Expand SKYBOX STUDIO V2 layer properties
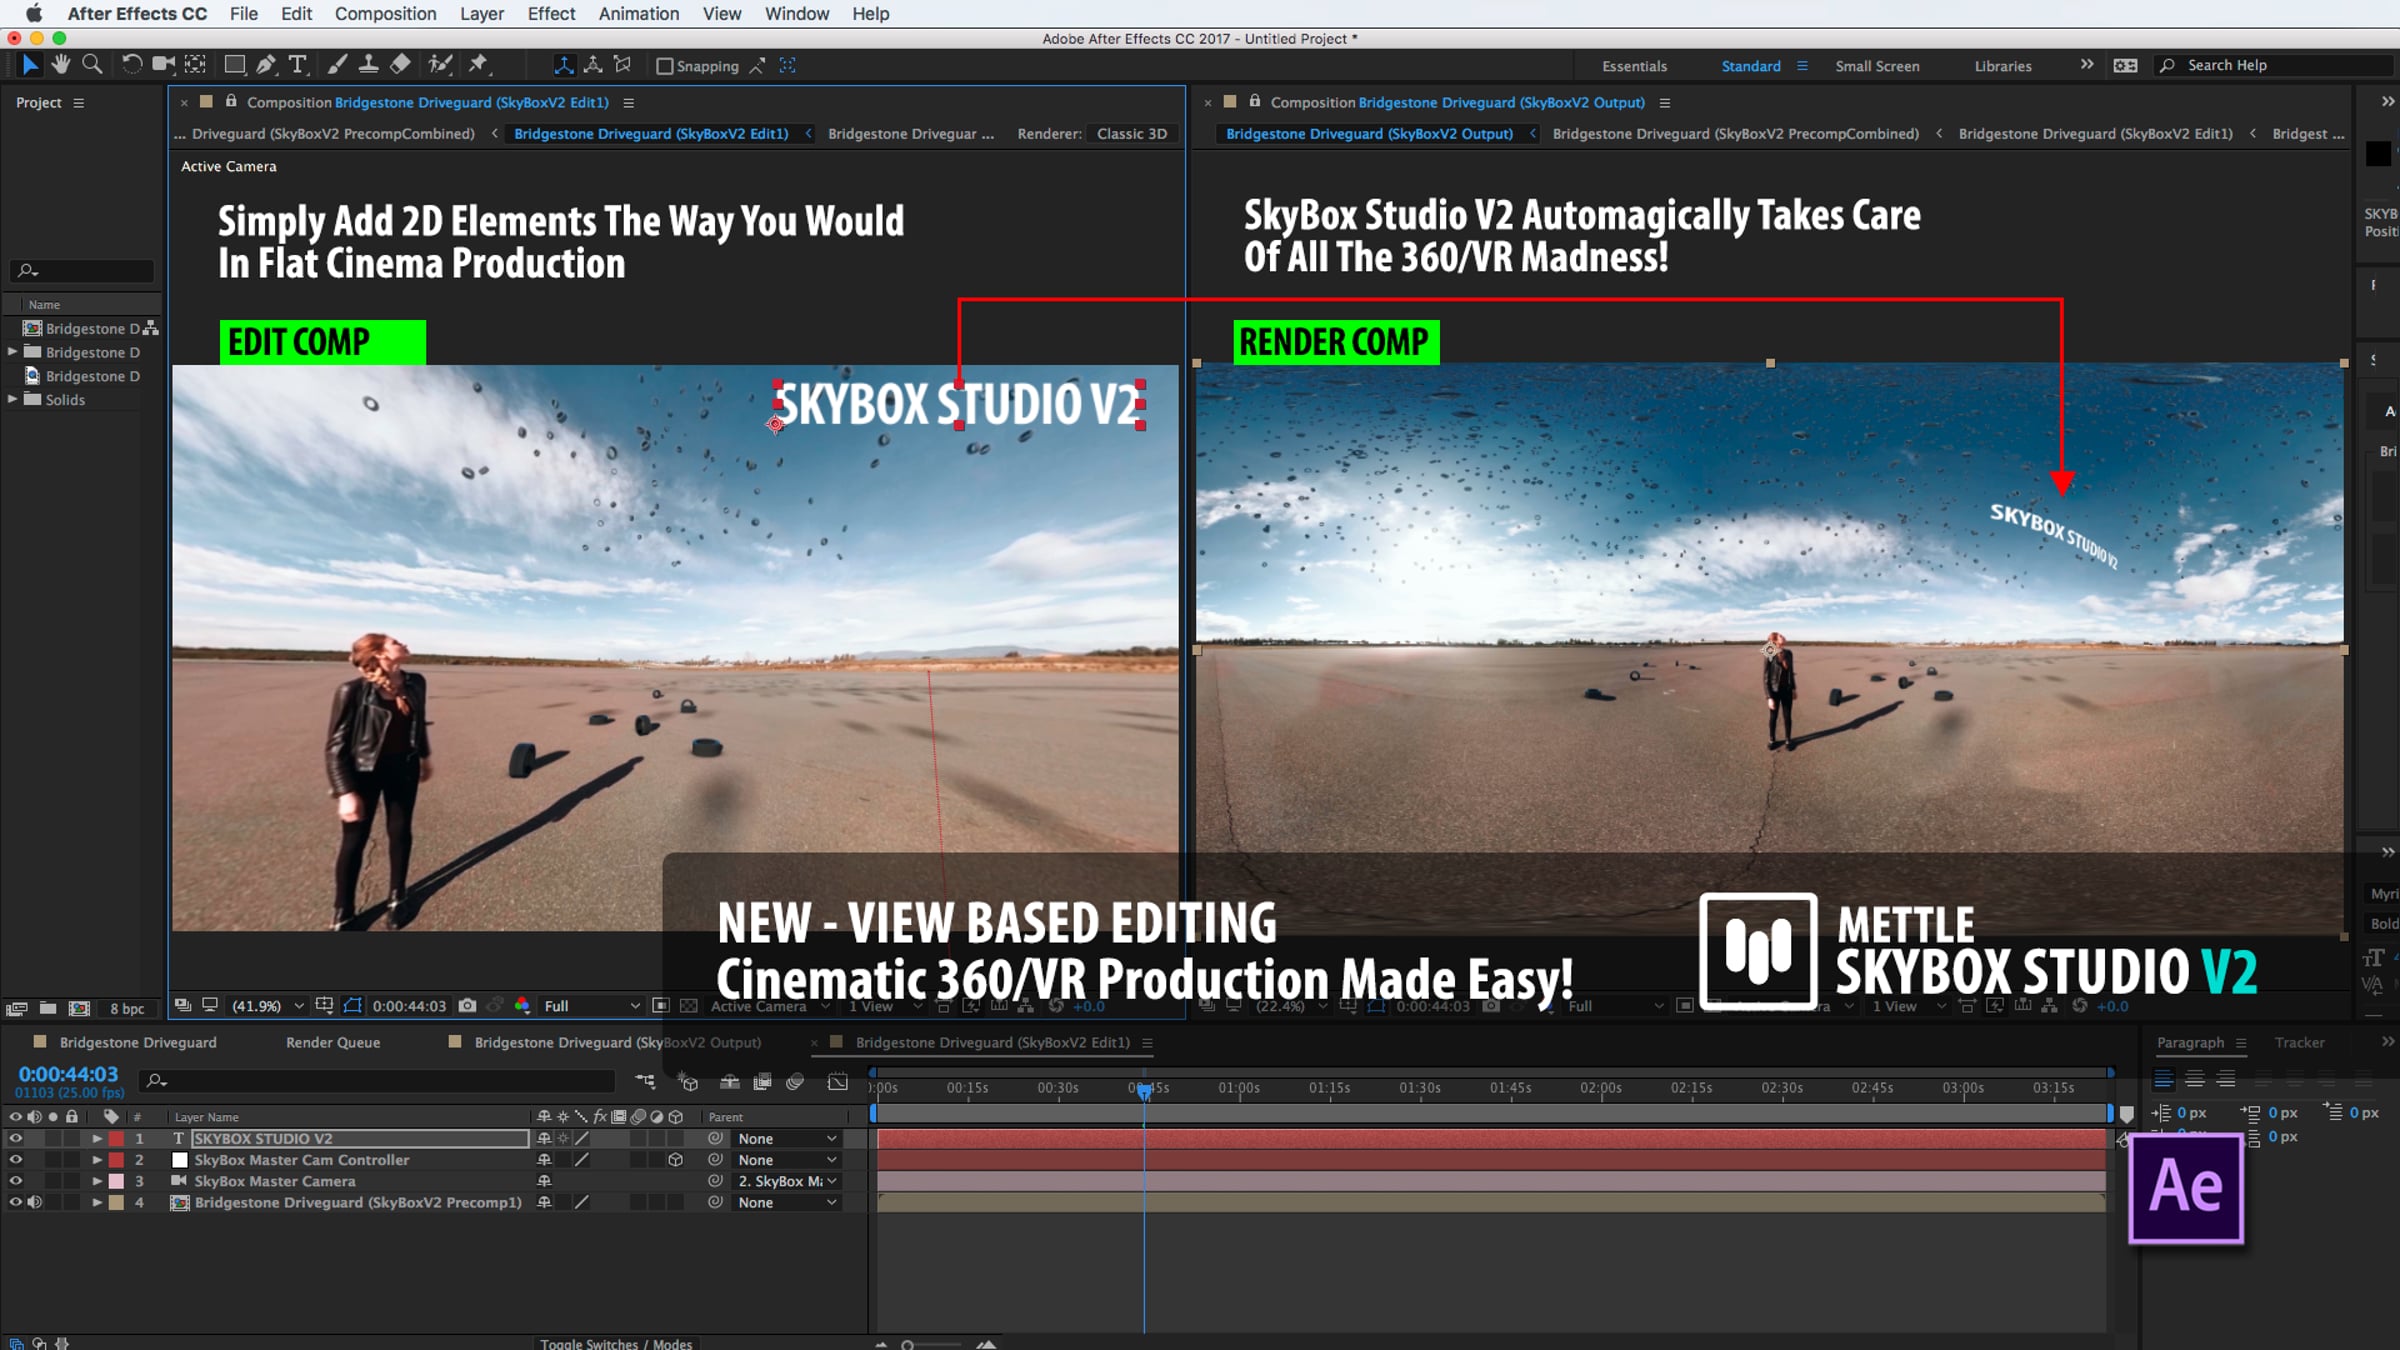The width and height of the screenshot is (2400, 1350). click(97, 1138)
